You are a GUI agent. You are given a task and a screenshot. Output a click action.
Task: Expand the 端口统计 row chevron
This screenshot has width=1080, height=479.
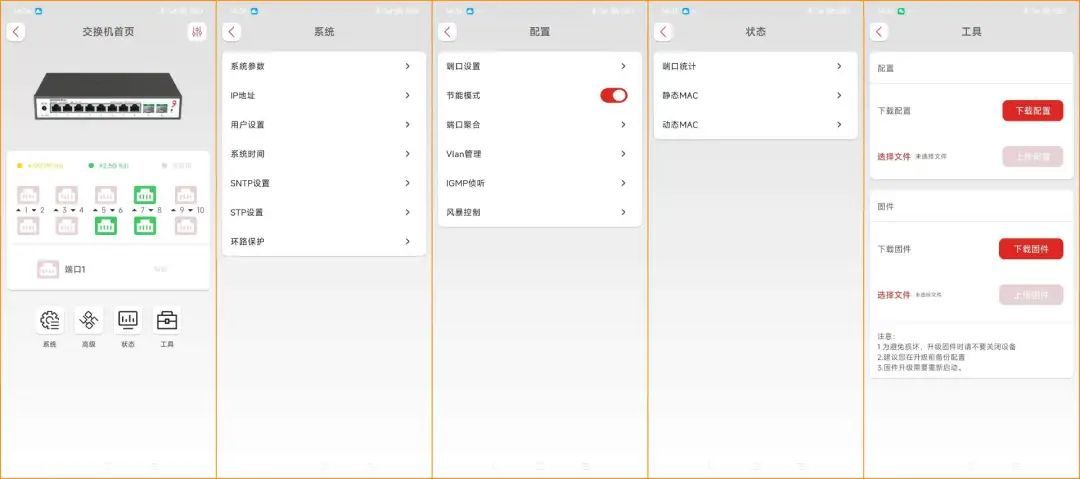click(839, 66)
